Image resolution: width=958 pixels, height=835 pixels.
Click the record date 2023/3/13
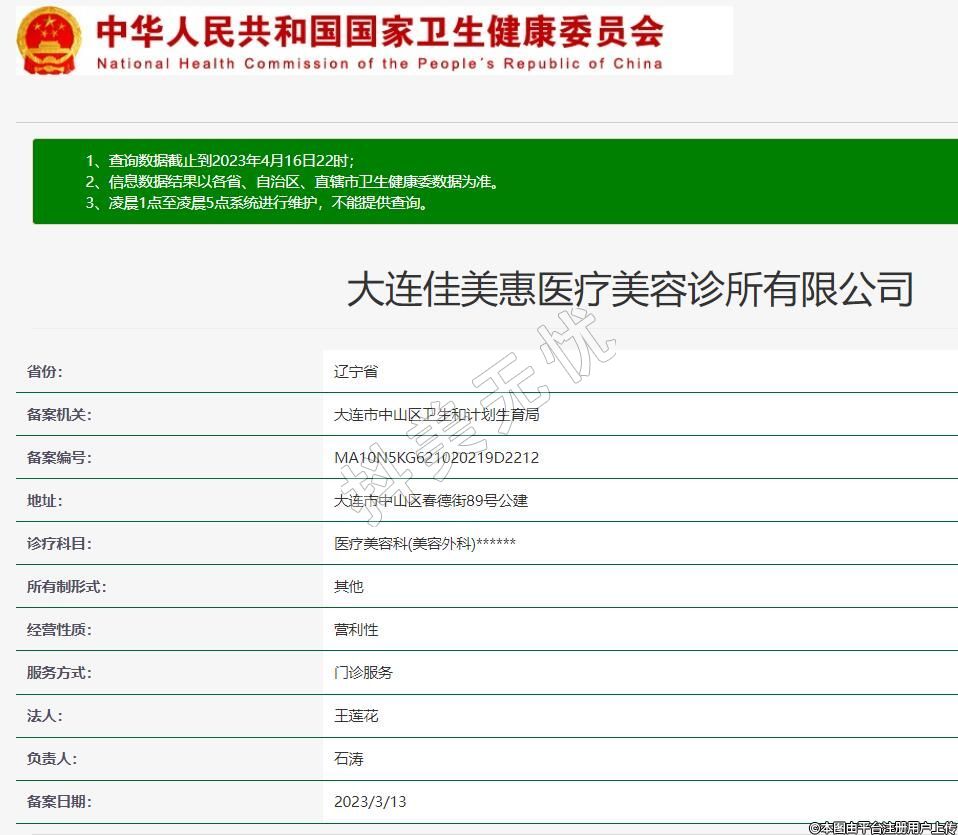(x=370, y=802)
